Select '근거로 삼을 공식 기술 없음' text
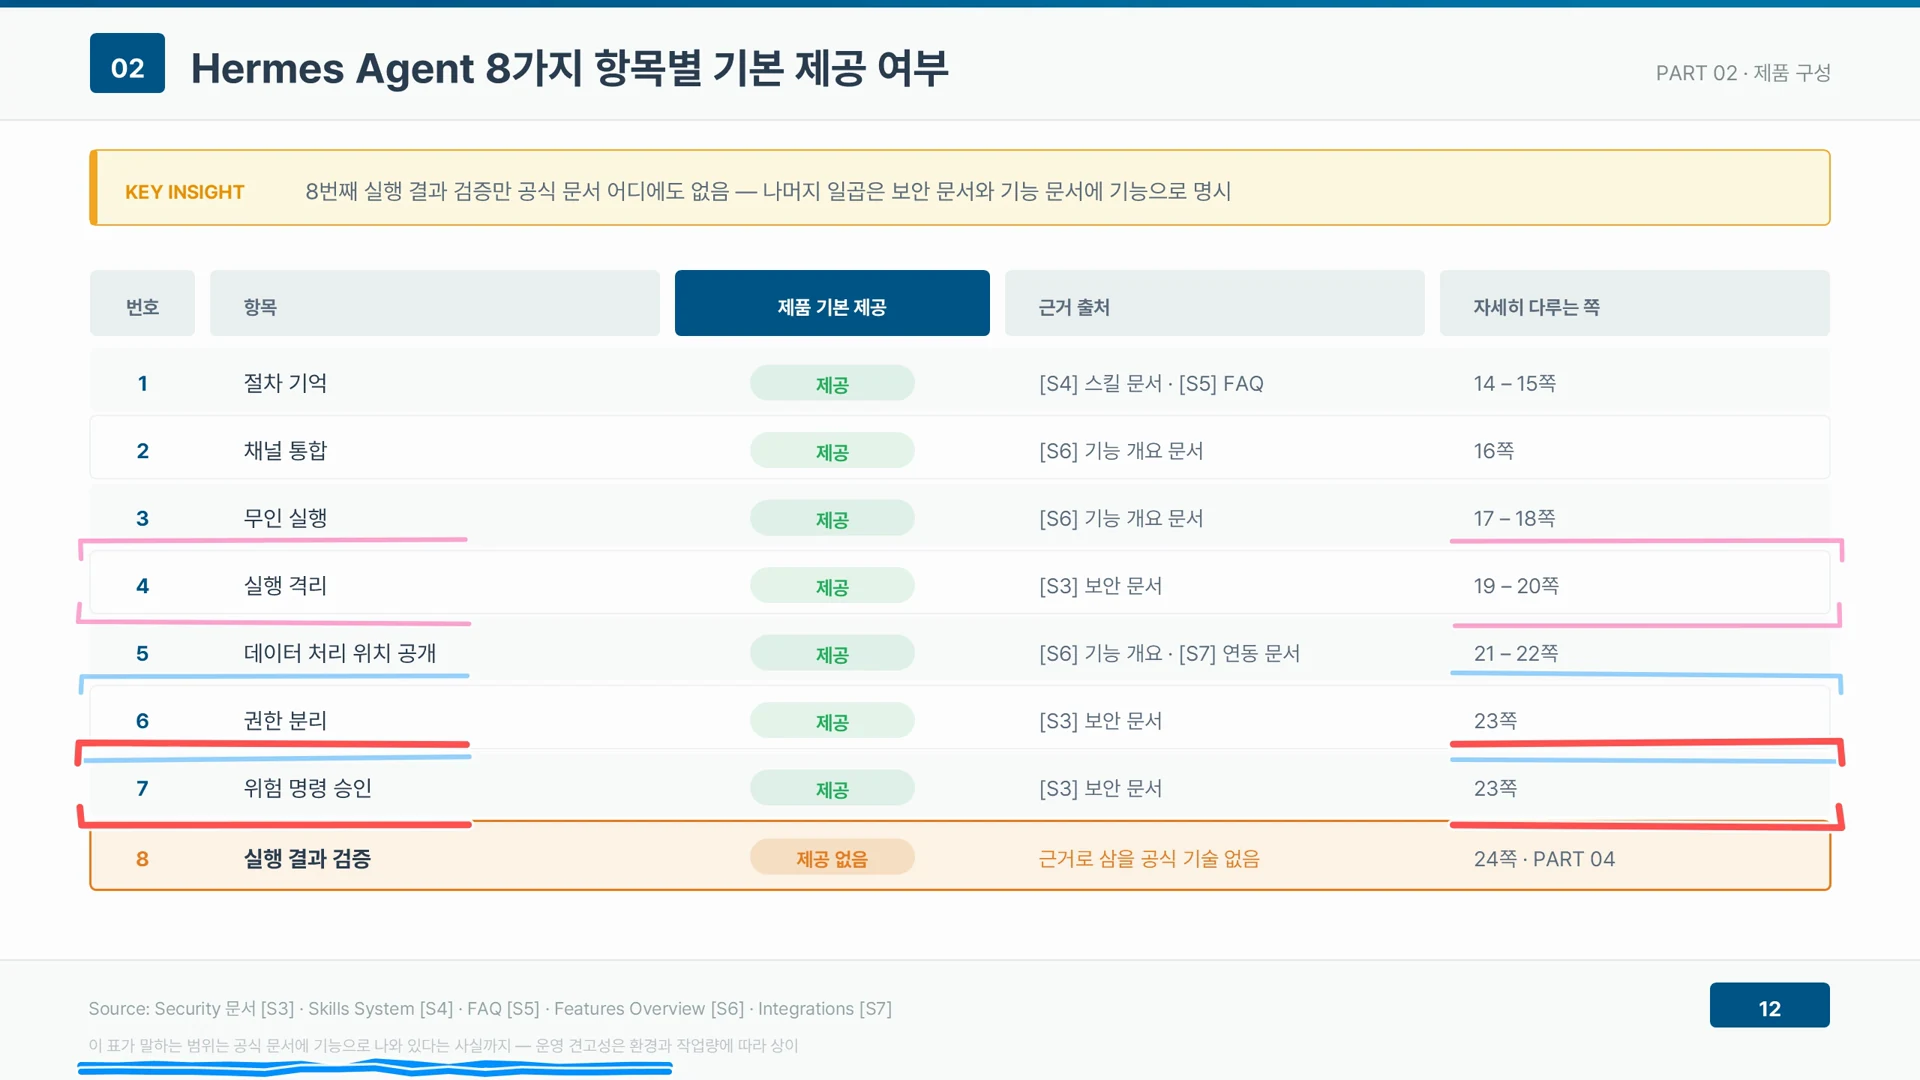Screen dimensions: 1920x1080 pyautogui.click(x=1149, y=859)
